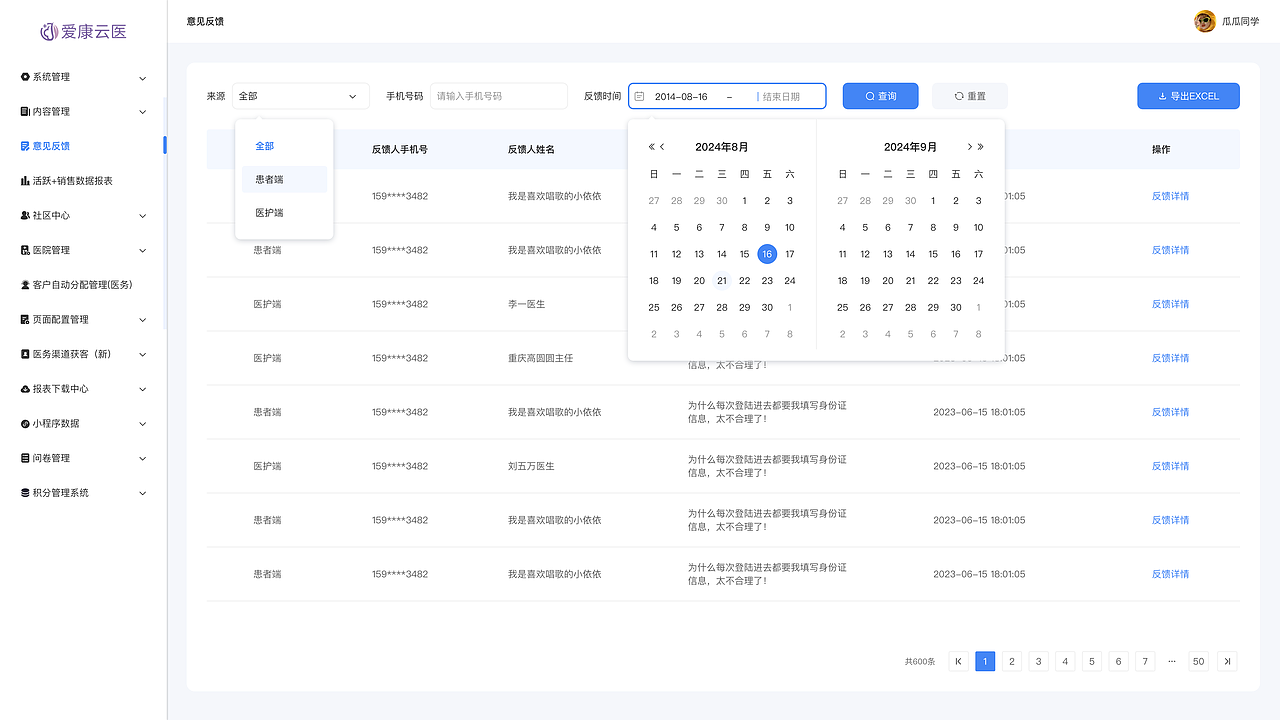Click the 社区中心 people icon
This screenshot has width=1280, height=720.
pos(25,215)
